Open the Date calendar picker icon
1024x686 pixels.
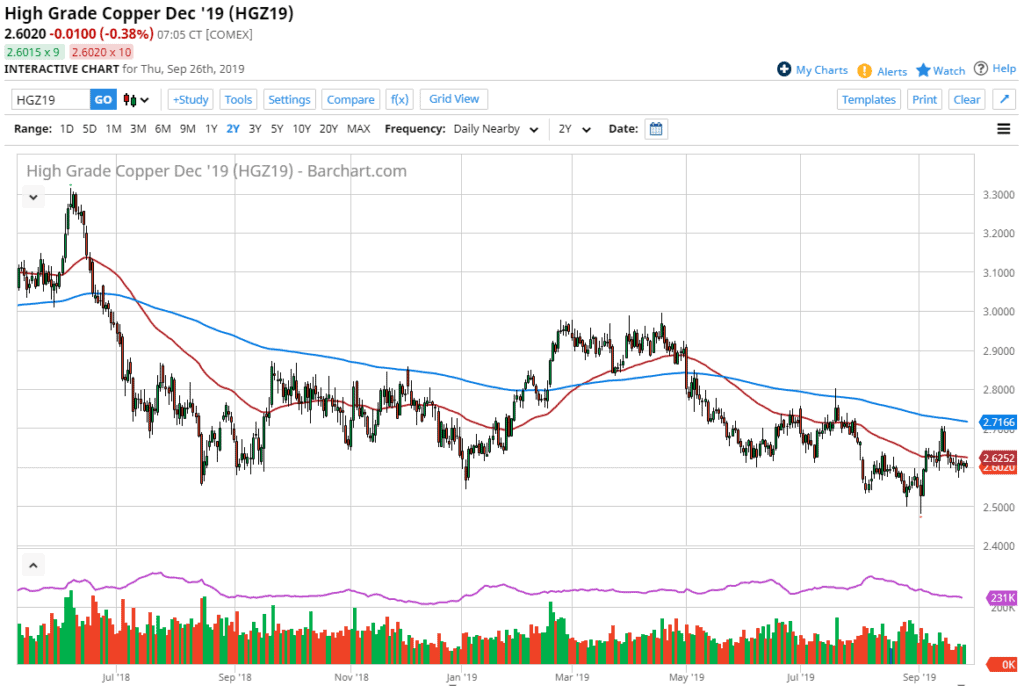(656, 128)
